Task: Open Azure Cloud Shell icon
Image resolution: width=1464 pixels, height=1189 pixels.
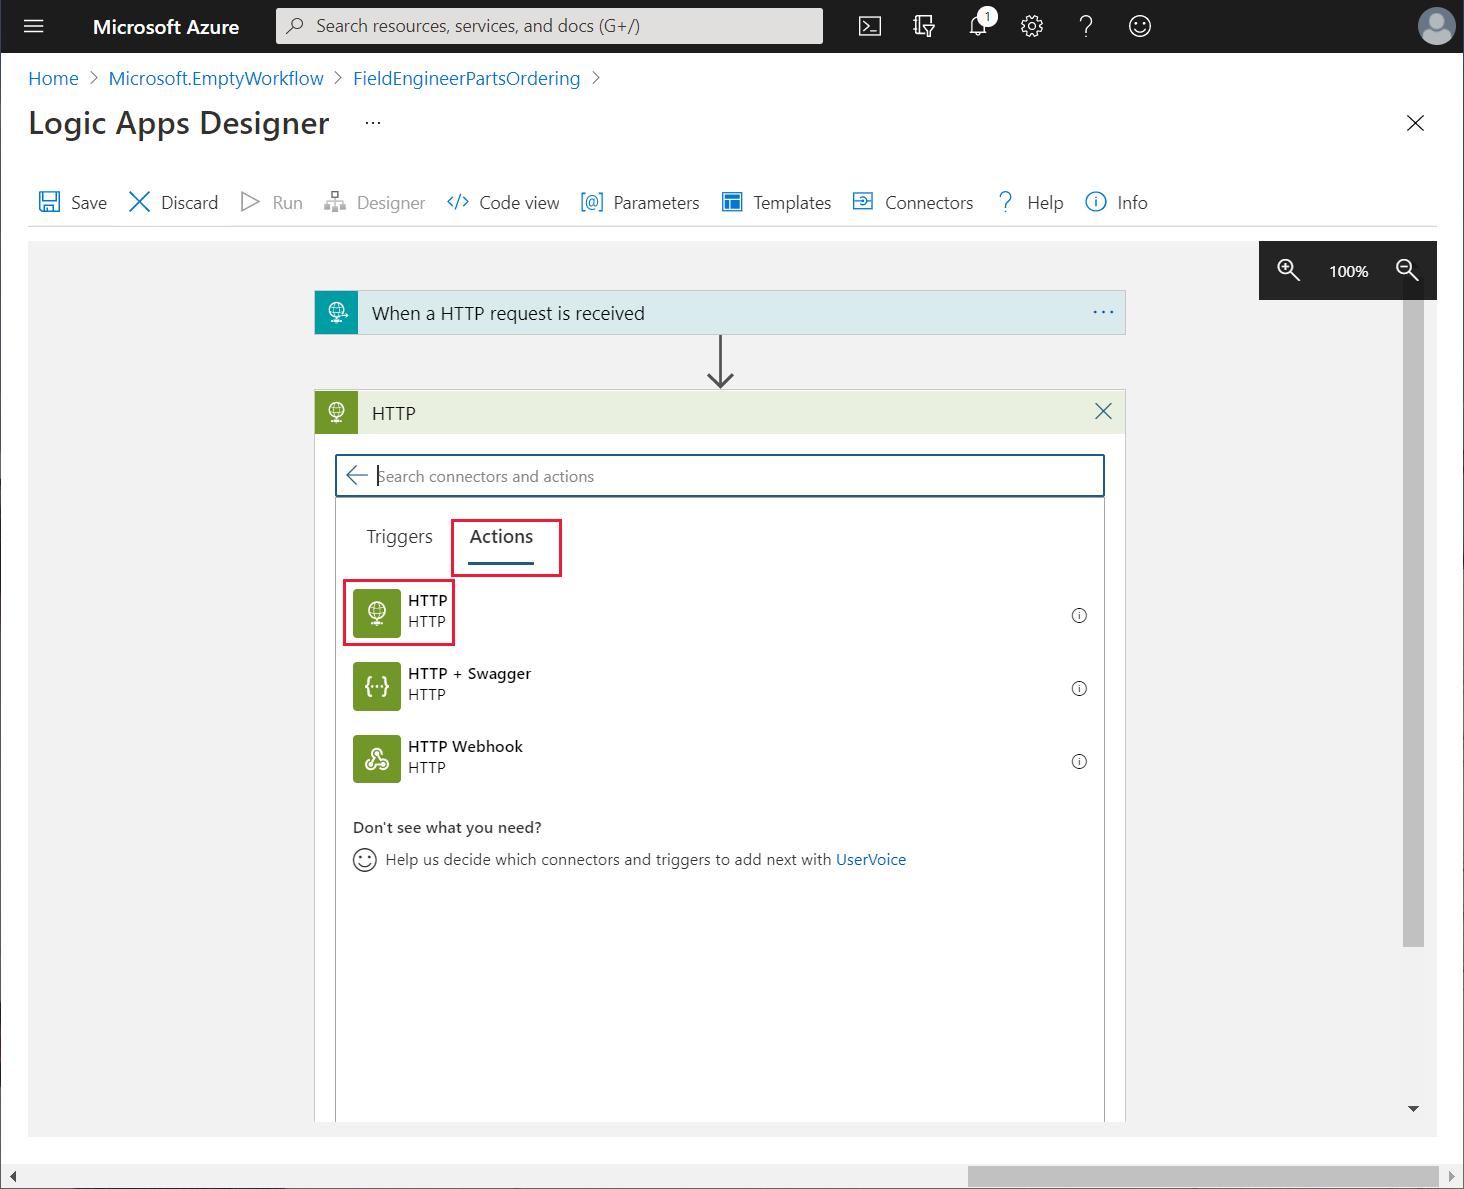Action: pyautogui.click(x=870, y=26)
